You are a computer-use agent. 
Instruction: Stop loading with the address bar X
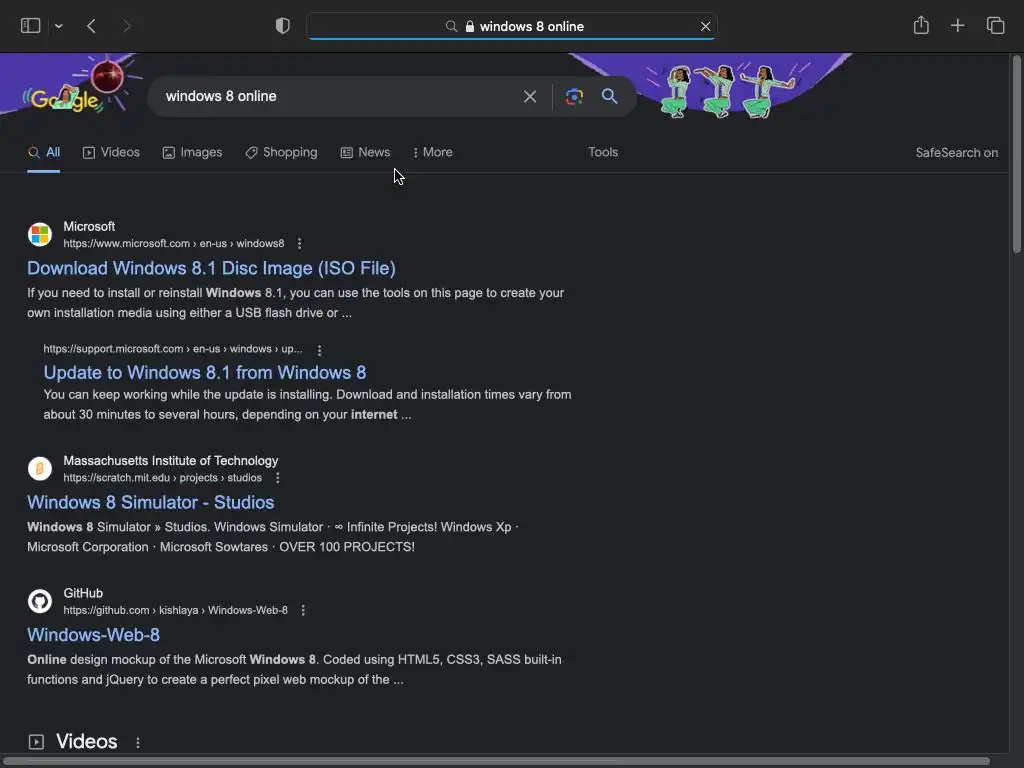pyautogui.click(x=705, y=26)
